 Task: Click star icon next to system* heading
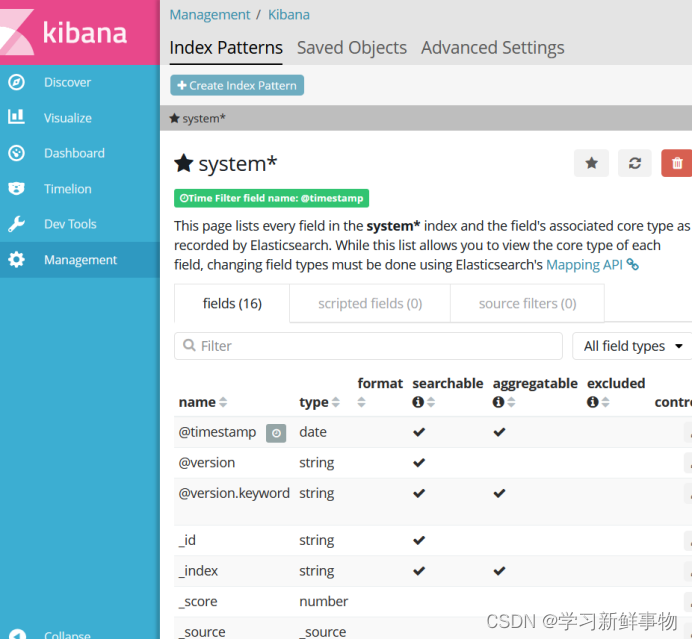tap(184, 163)
